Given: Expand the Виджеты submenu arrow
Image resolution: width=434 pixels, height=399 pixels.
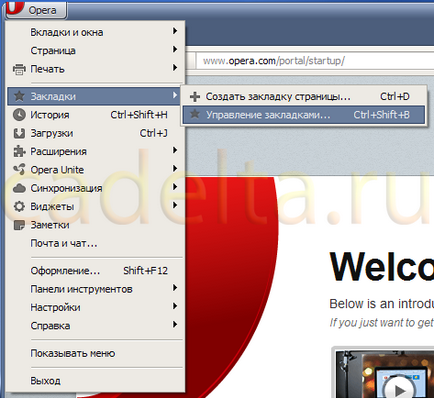Looking at the screenshot, I should pyautogui.click(x=175, y=205).
